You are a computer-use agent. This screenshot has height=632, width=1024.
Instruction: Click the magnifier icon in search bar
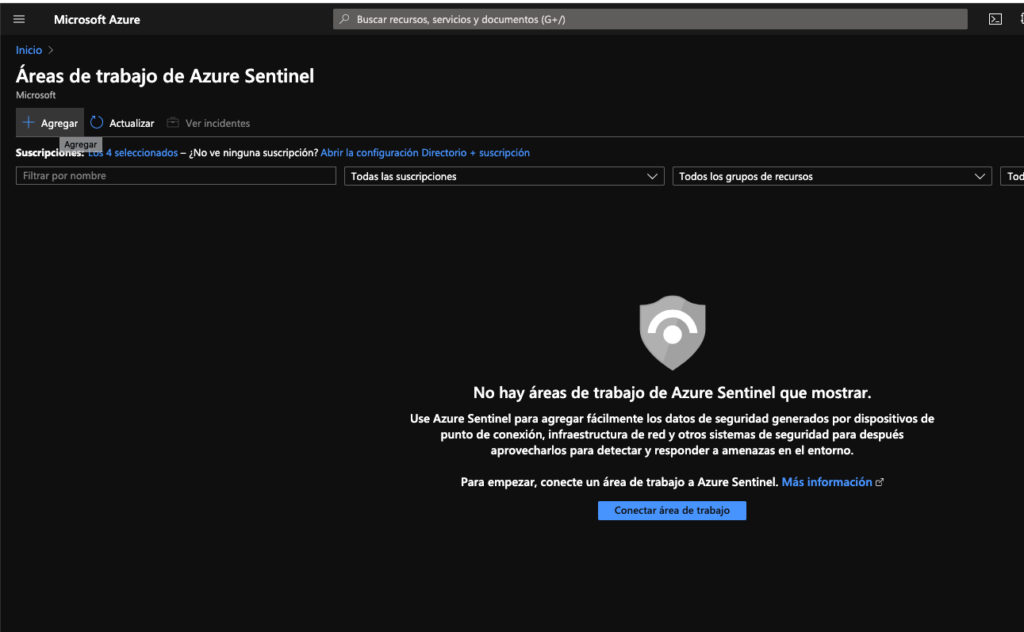point(345,19)
